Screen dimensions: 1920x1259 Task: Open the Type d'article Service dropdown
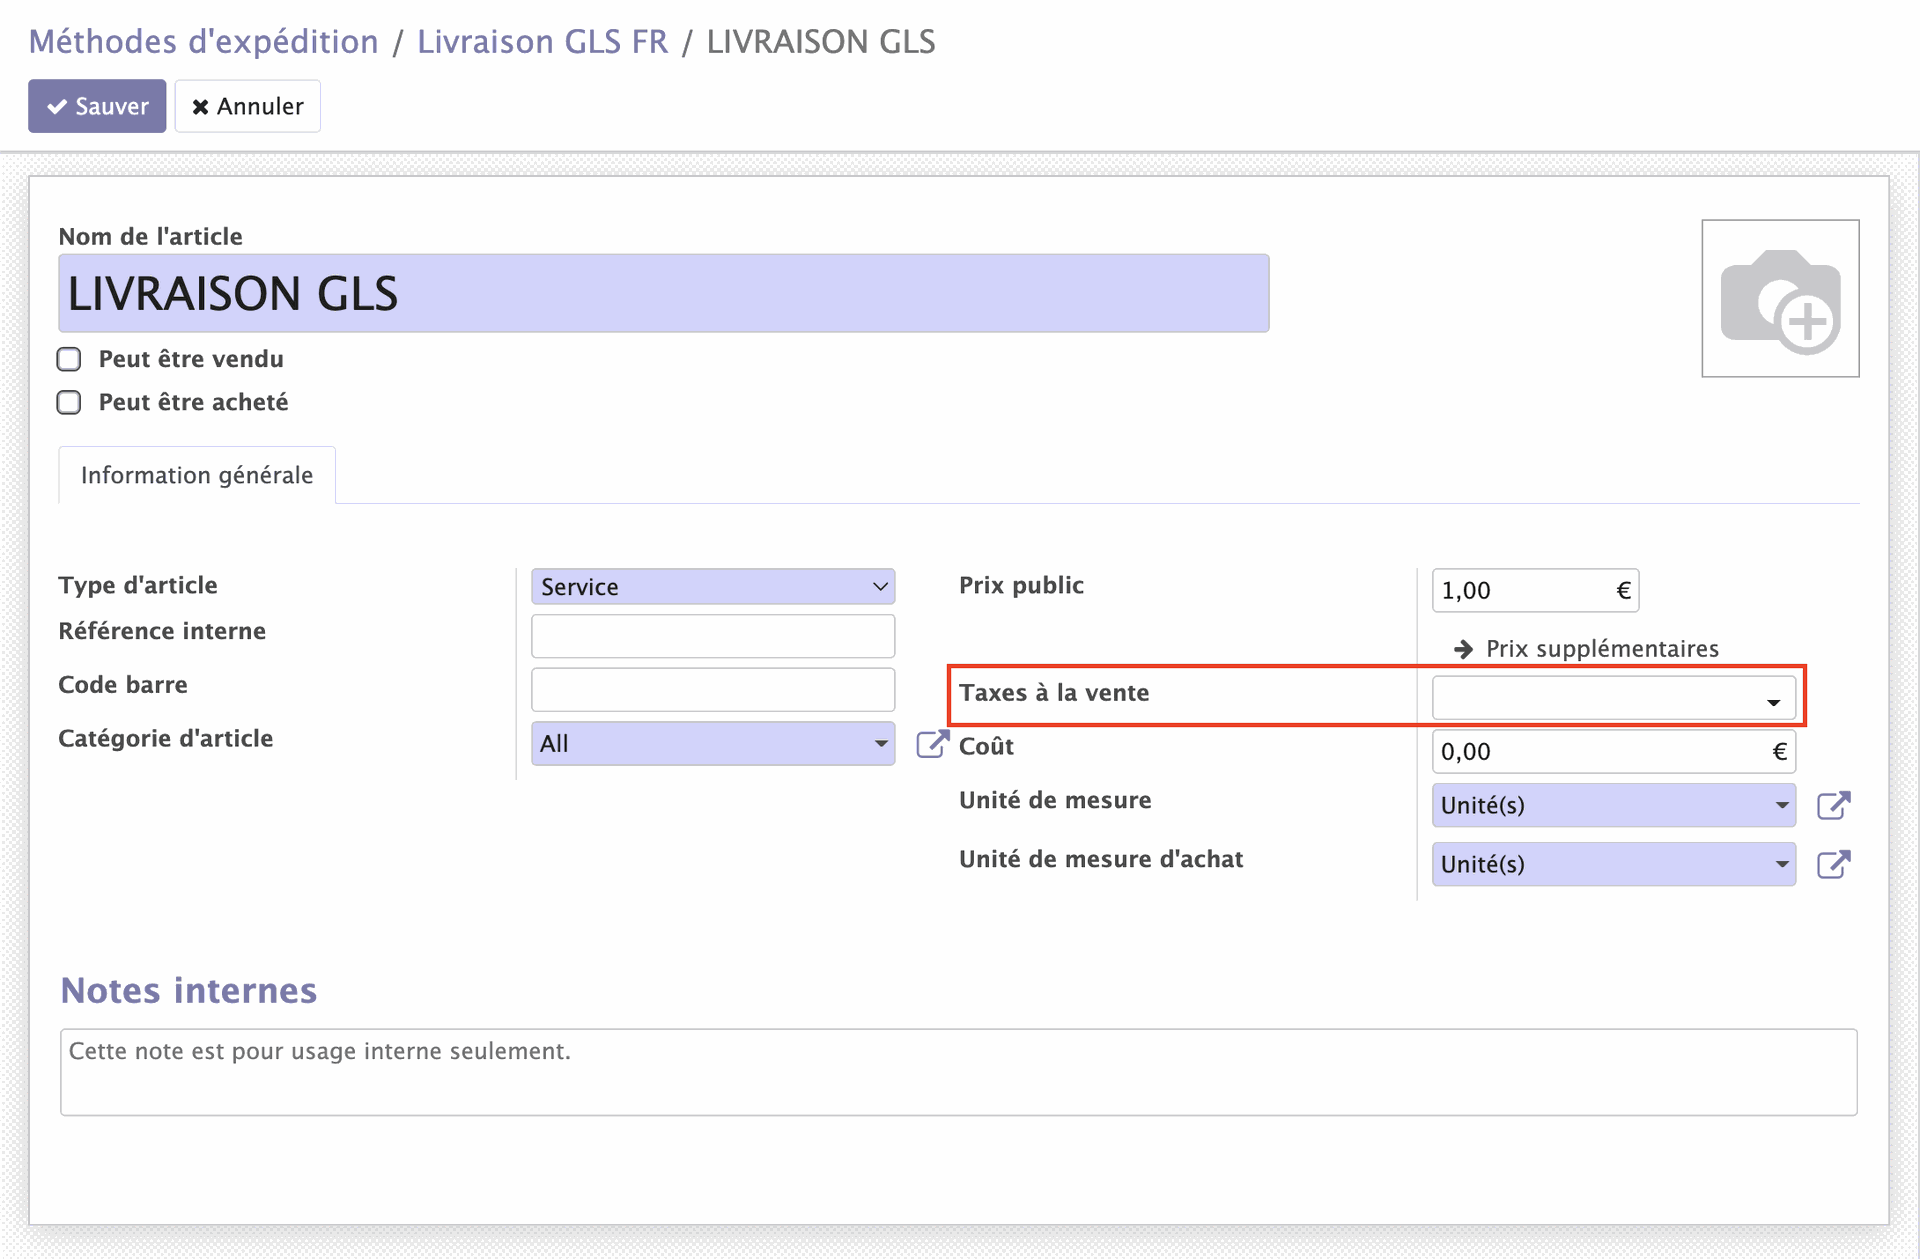point(712,587)
